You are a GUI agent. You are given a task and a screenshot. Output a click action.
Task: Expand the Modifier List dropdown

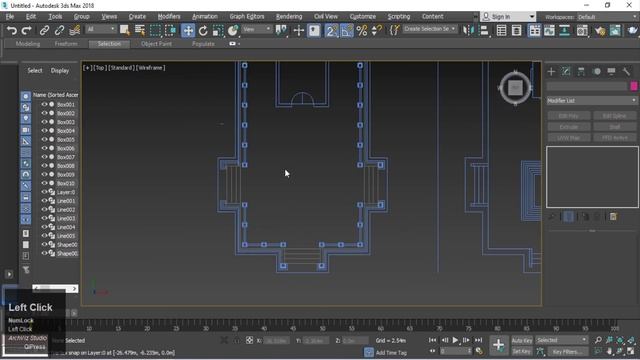click(x=592, y=100)
